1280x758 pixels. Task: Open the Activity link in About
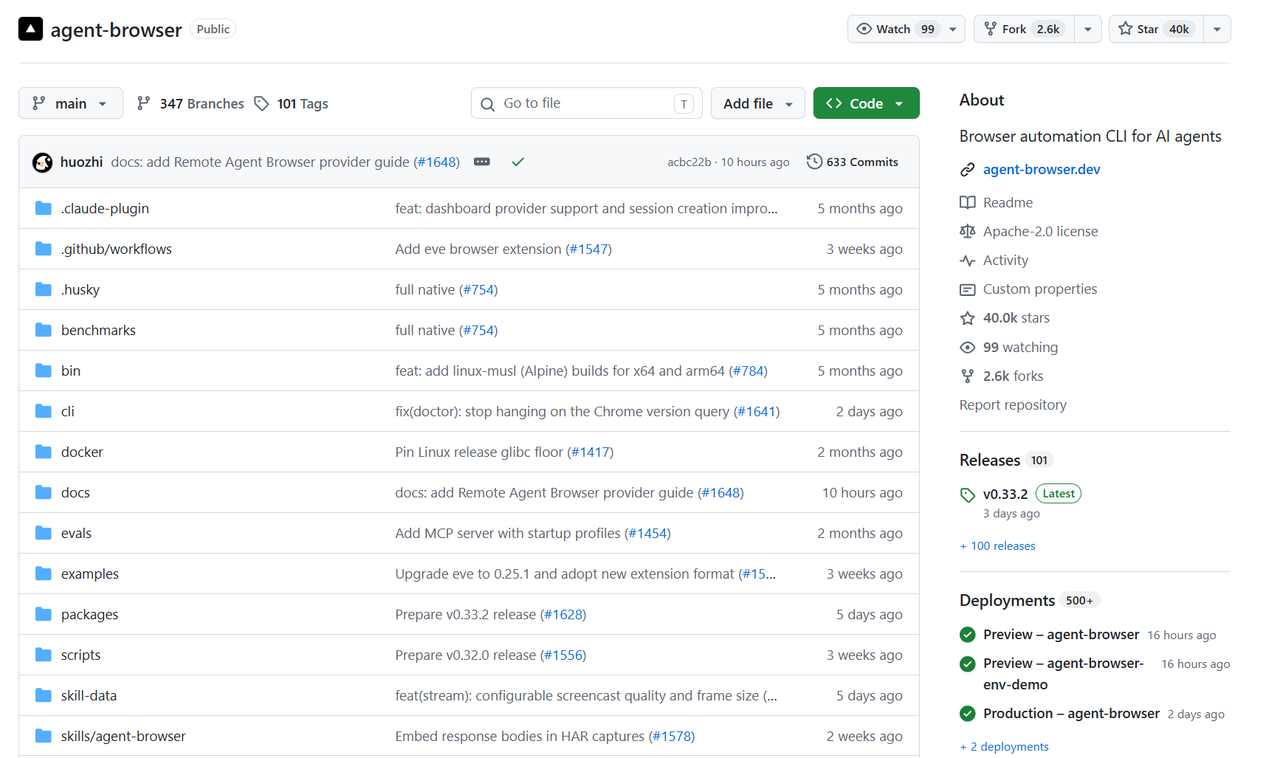tap(1006, 260)
